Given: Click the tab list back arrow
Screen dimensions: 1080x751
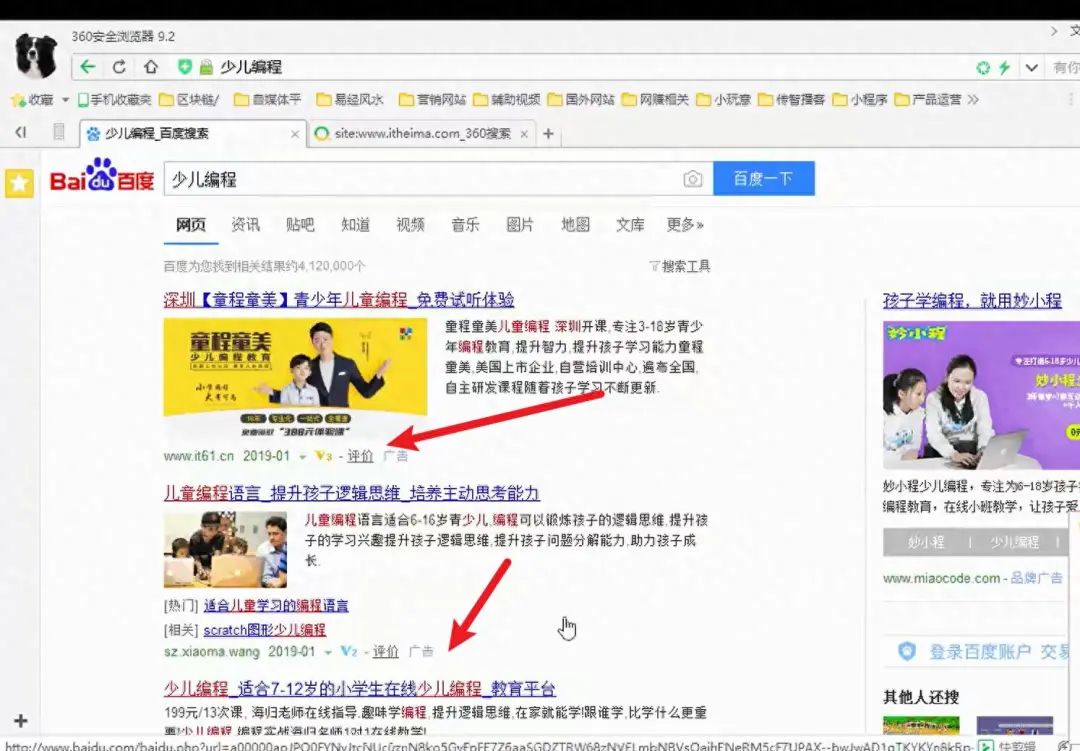Looking at the screenshot, I should (x=21, y=132).
